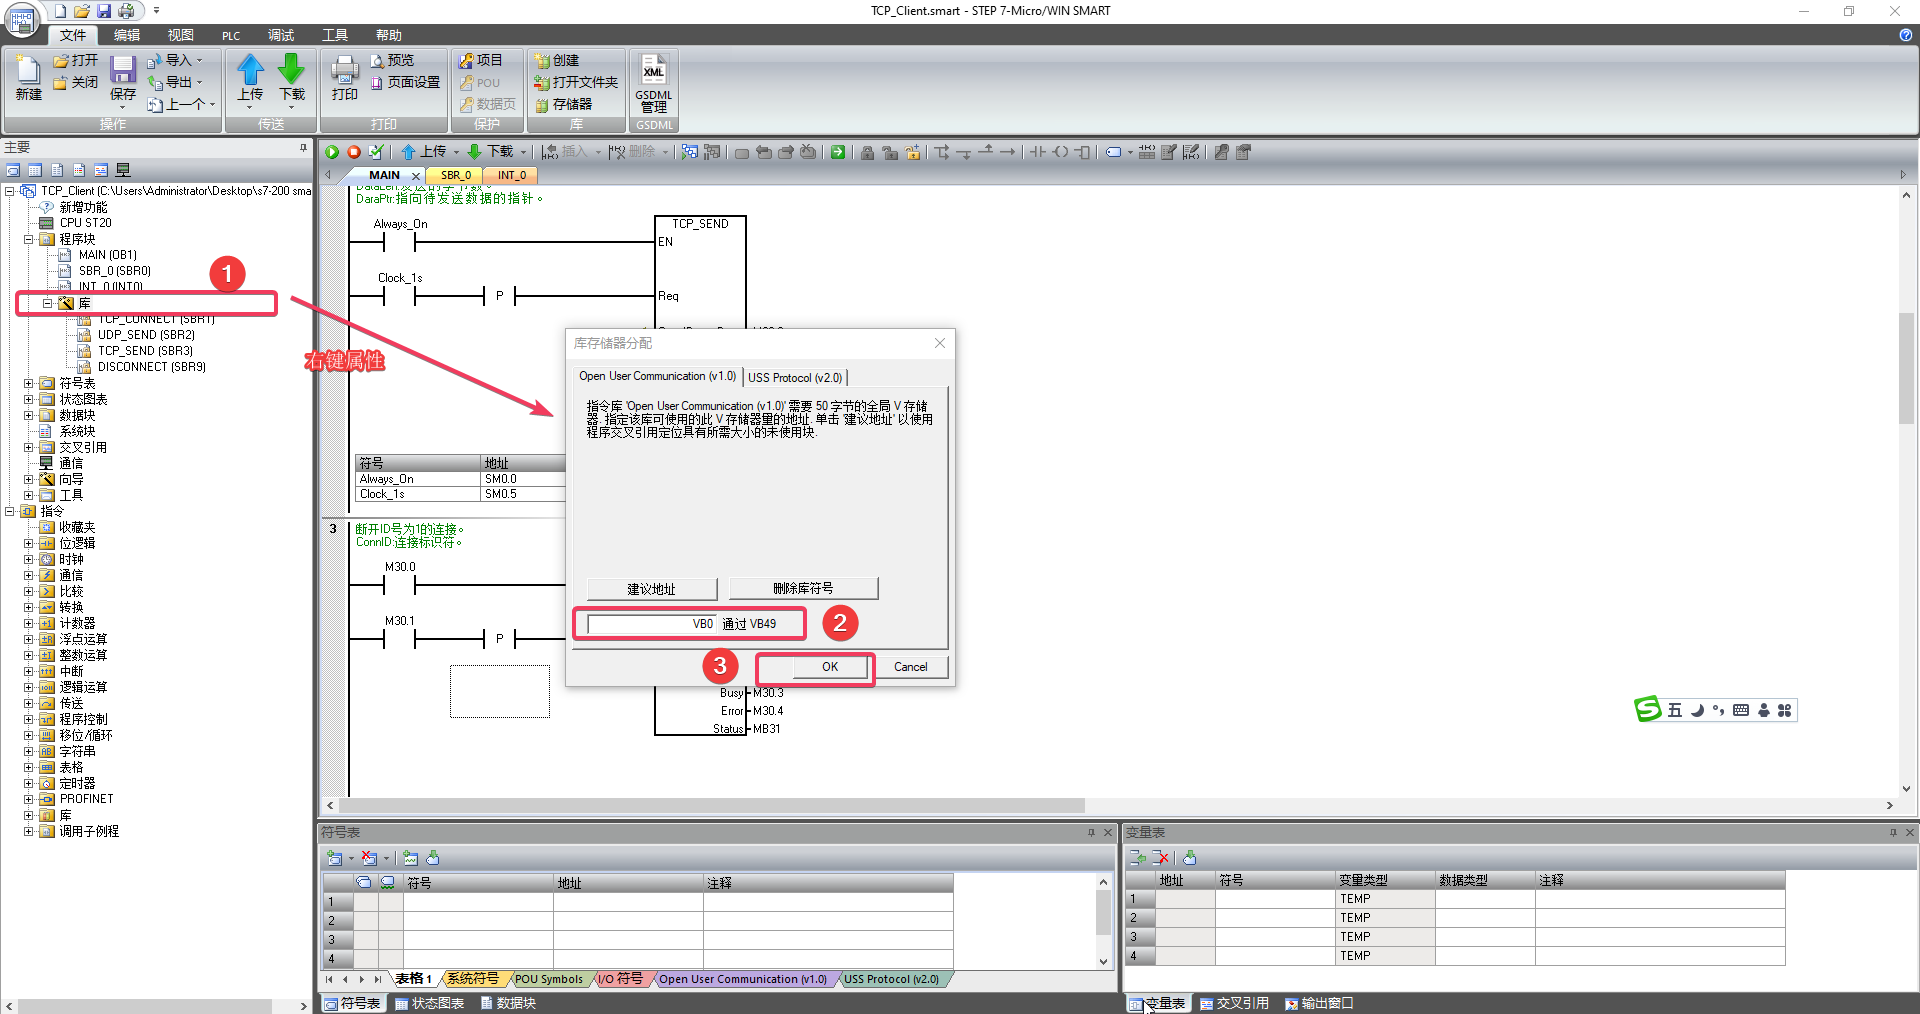Open the 导出 (Export) dropdown arrow
Image resolution: width=1920 pixels, height=1014 pixels.
click(x=199, y=83)
